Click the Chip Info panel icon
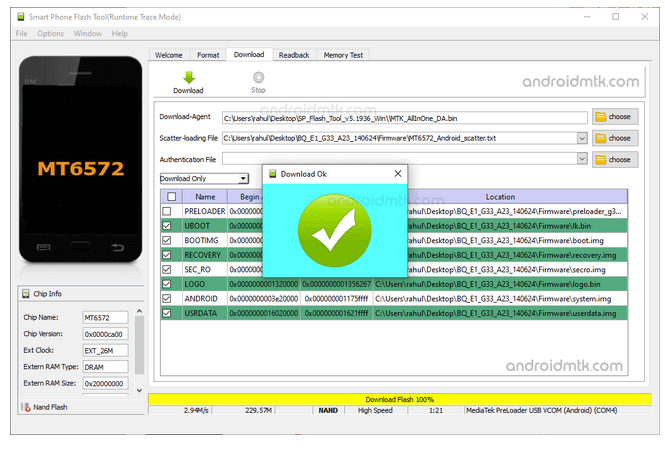 [x=26, y=293]
